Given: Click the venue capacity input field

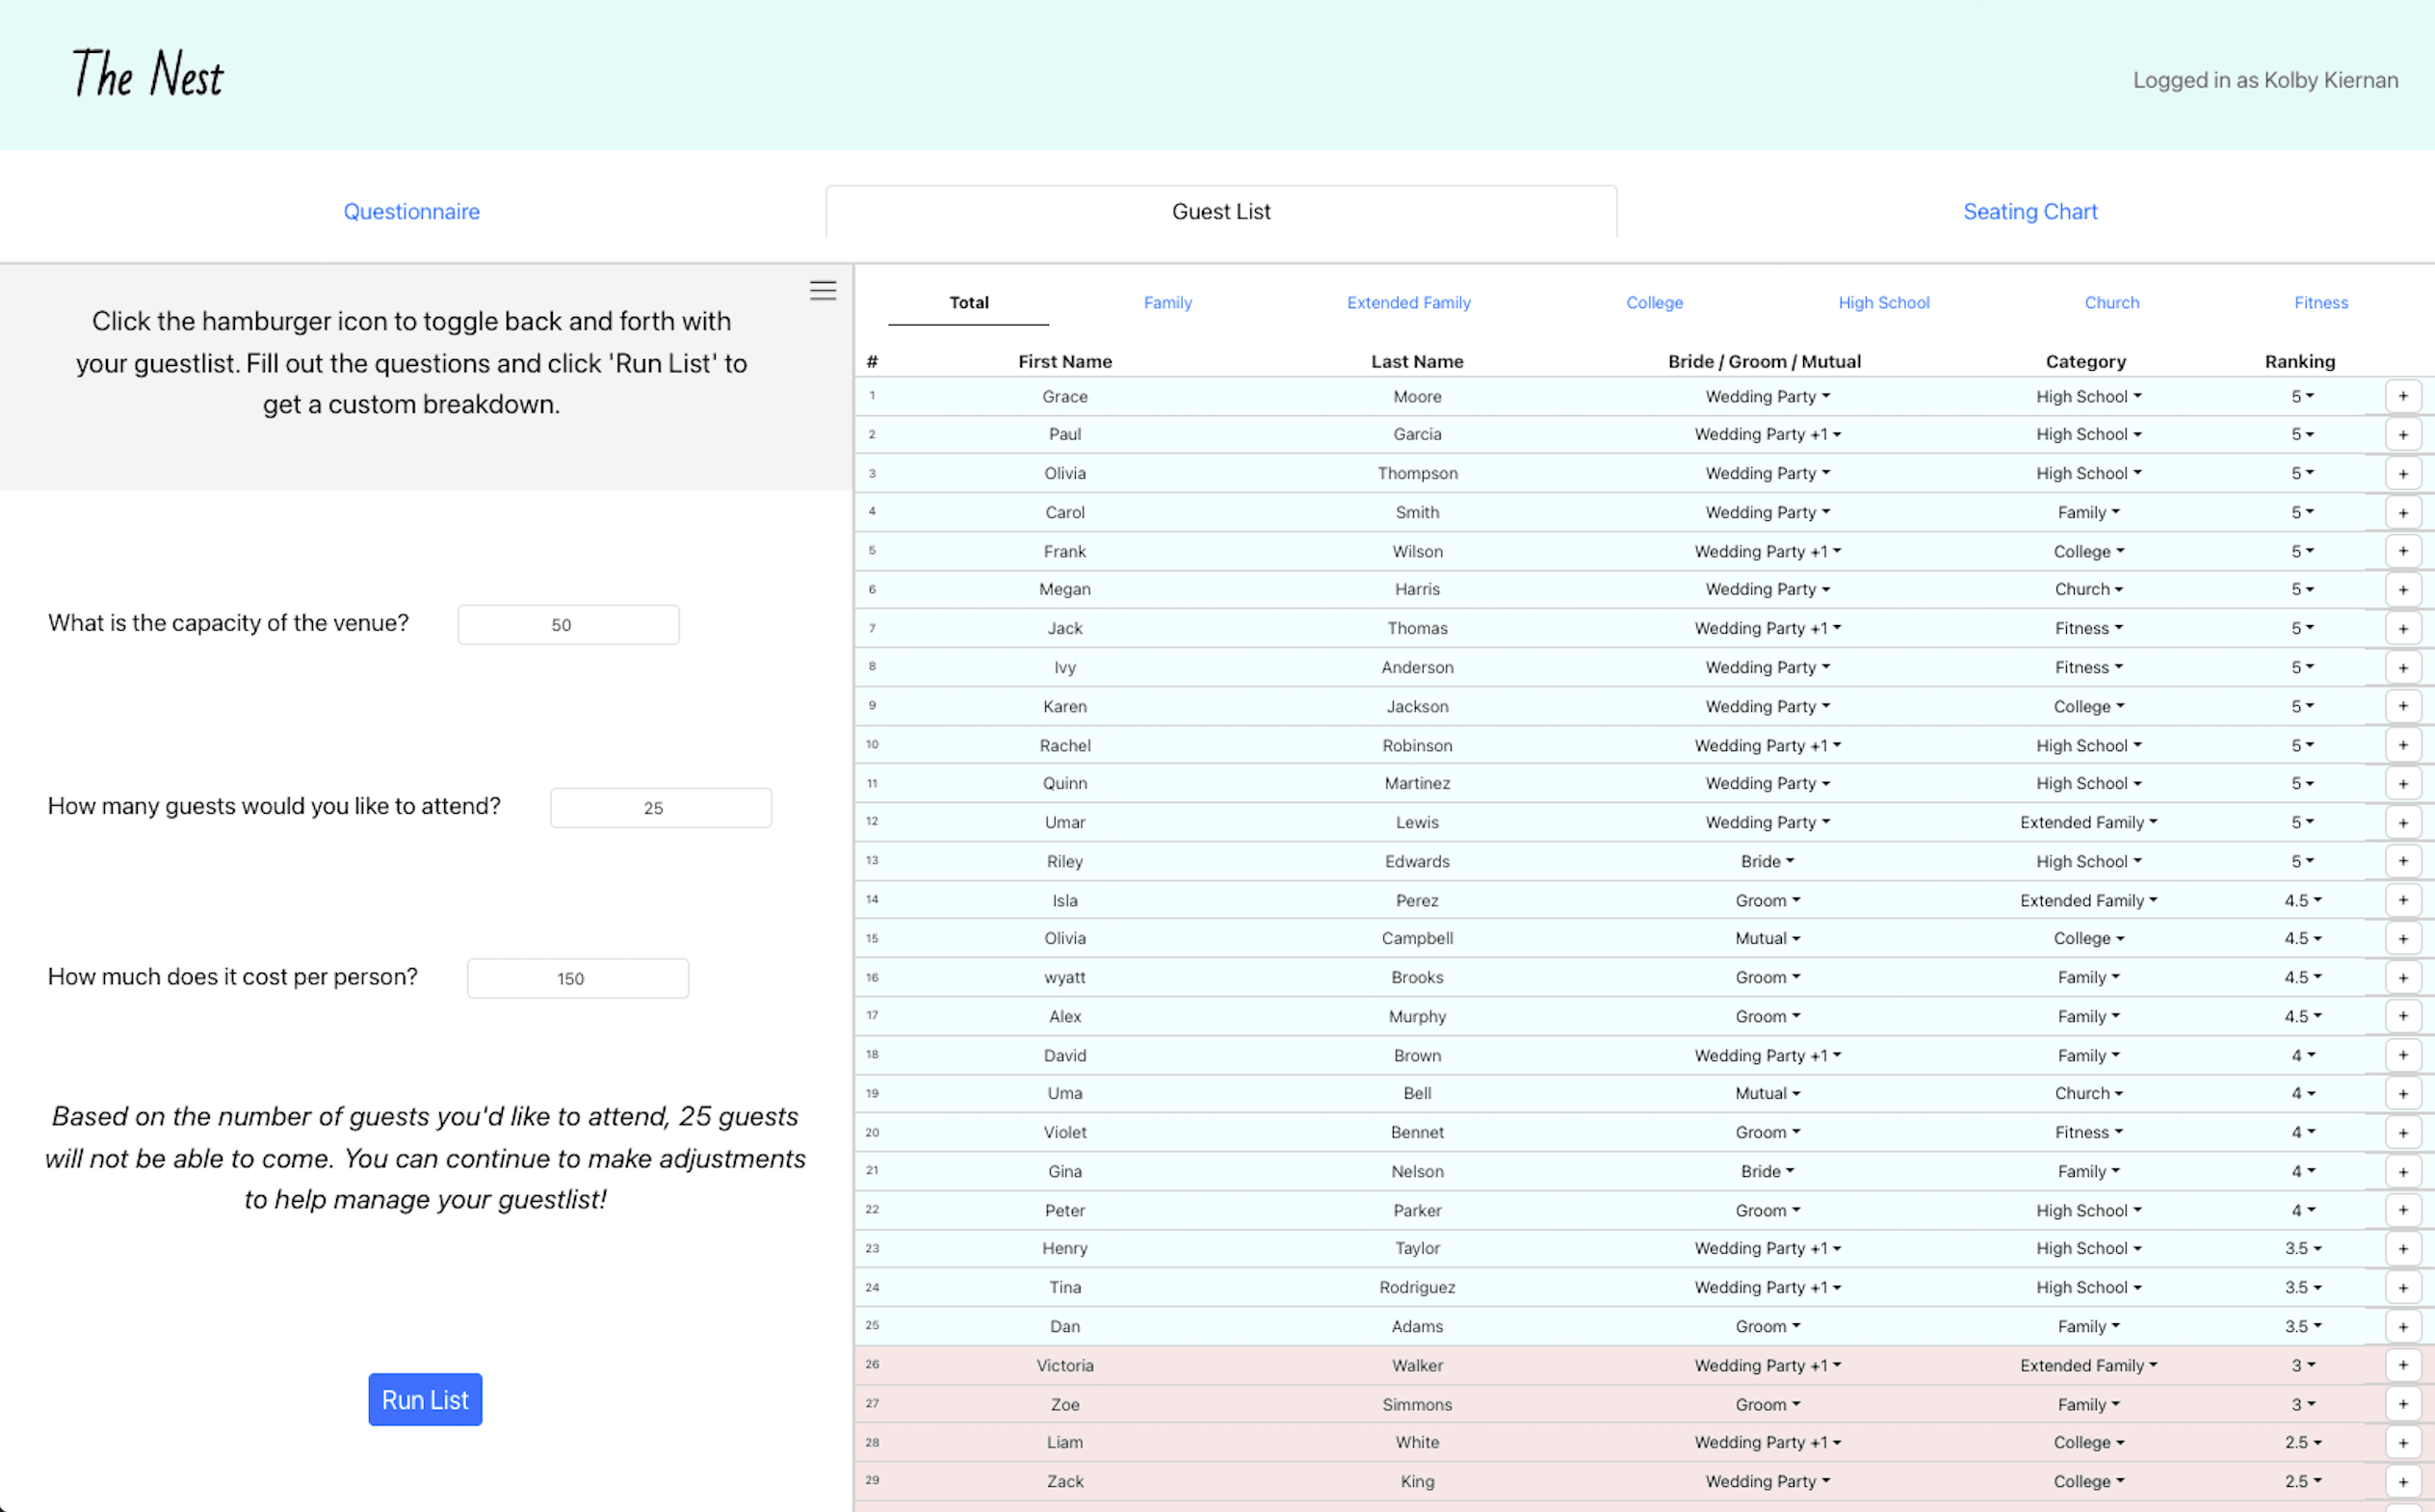Looking at the screenshot, I should coord(568,625).
